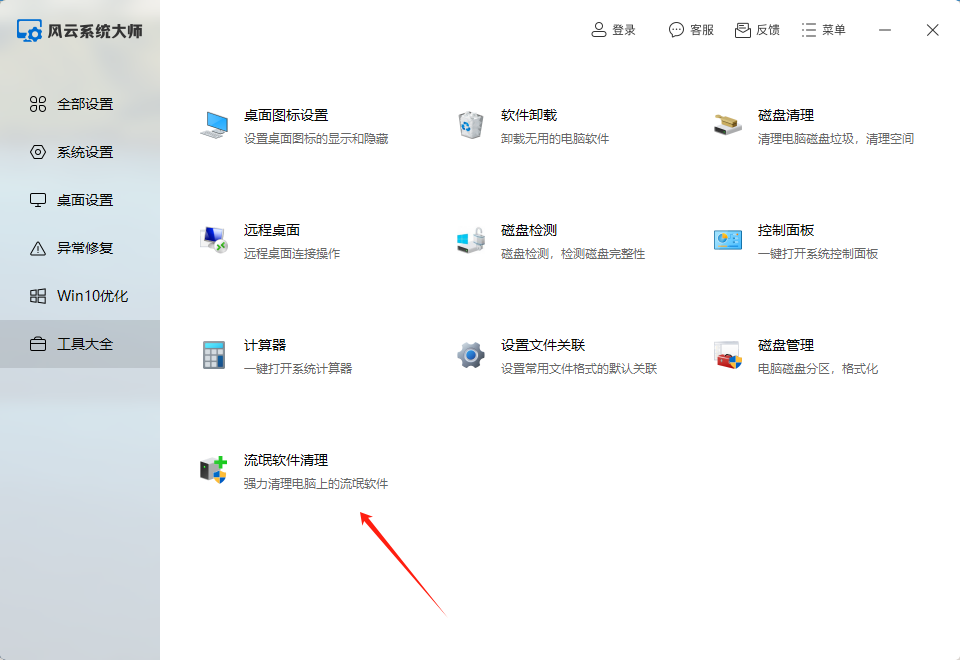
Task: Click description 电脑磁盘分区，格式化
Action: (818, 369)
